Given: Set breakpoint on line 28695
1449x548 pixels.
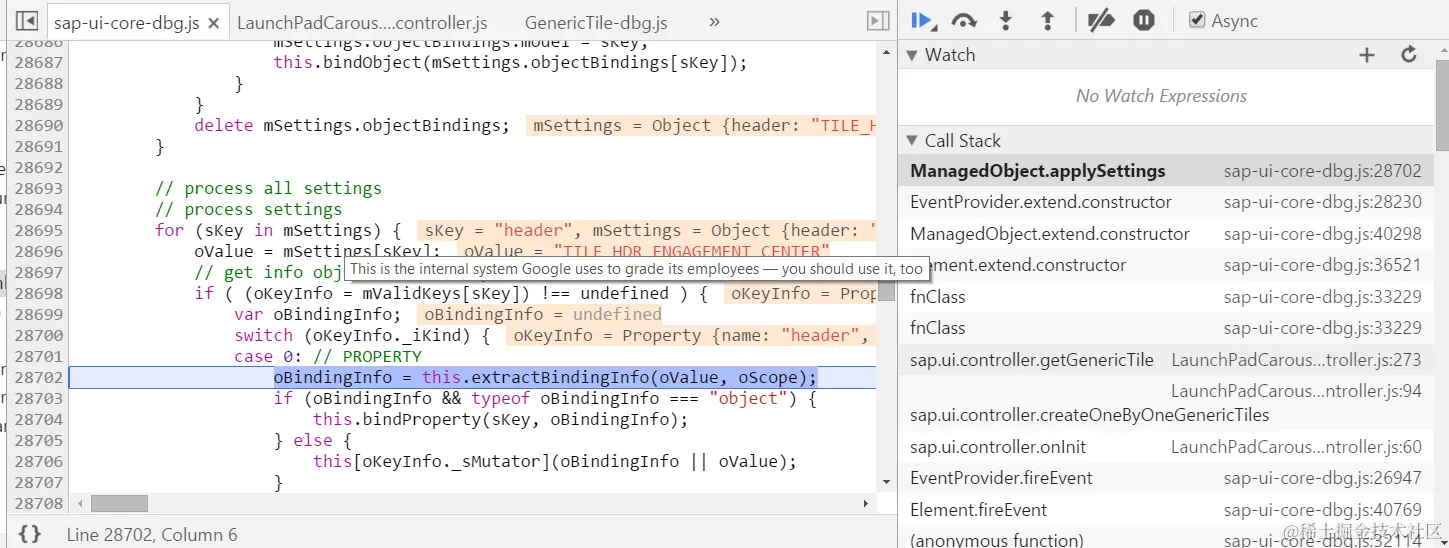Looking at the screenshot, I should coord(38,230).
